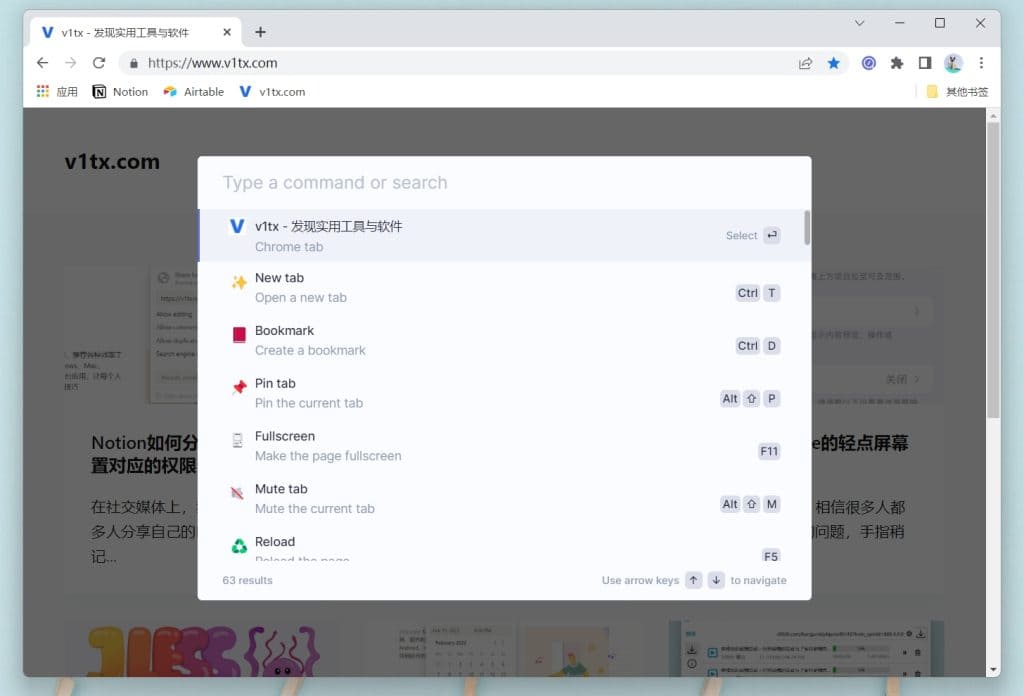The image size is (1024, 696).
Task: Click the browser forward arrow
Action: (71, 63)
